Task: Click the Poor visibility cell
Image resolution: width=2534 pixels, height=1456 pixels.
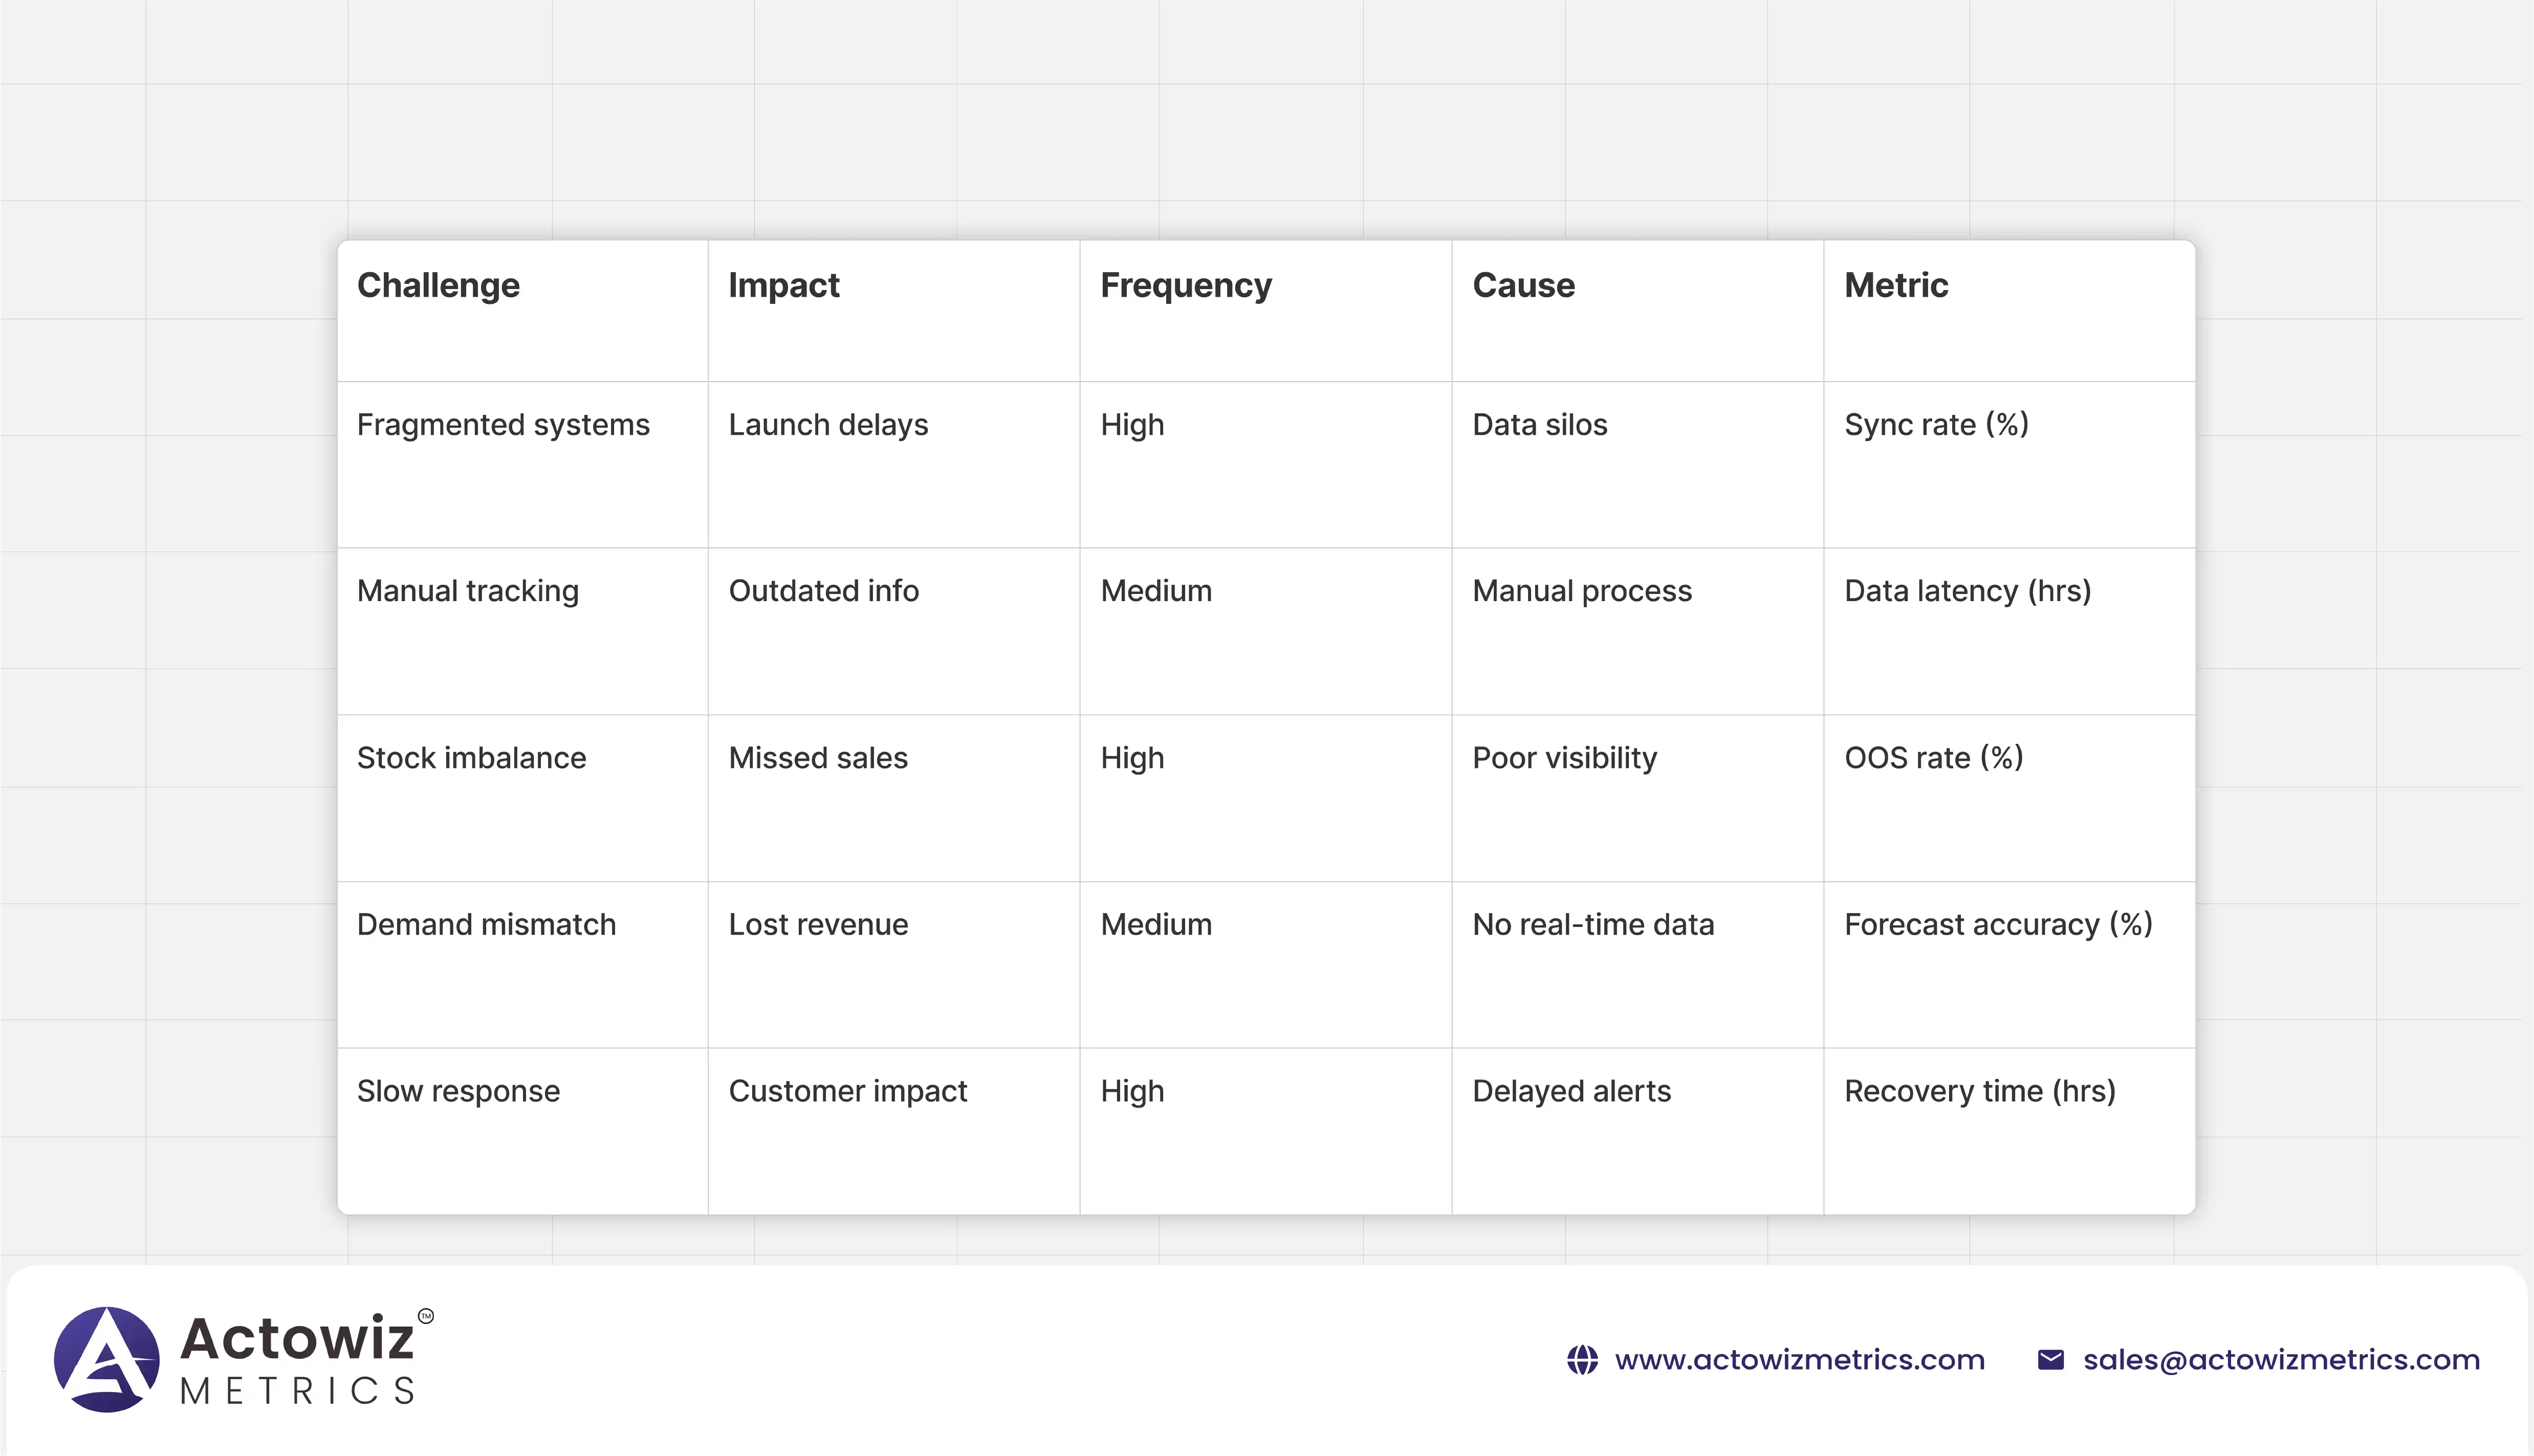Action: [1564, 758]
